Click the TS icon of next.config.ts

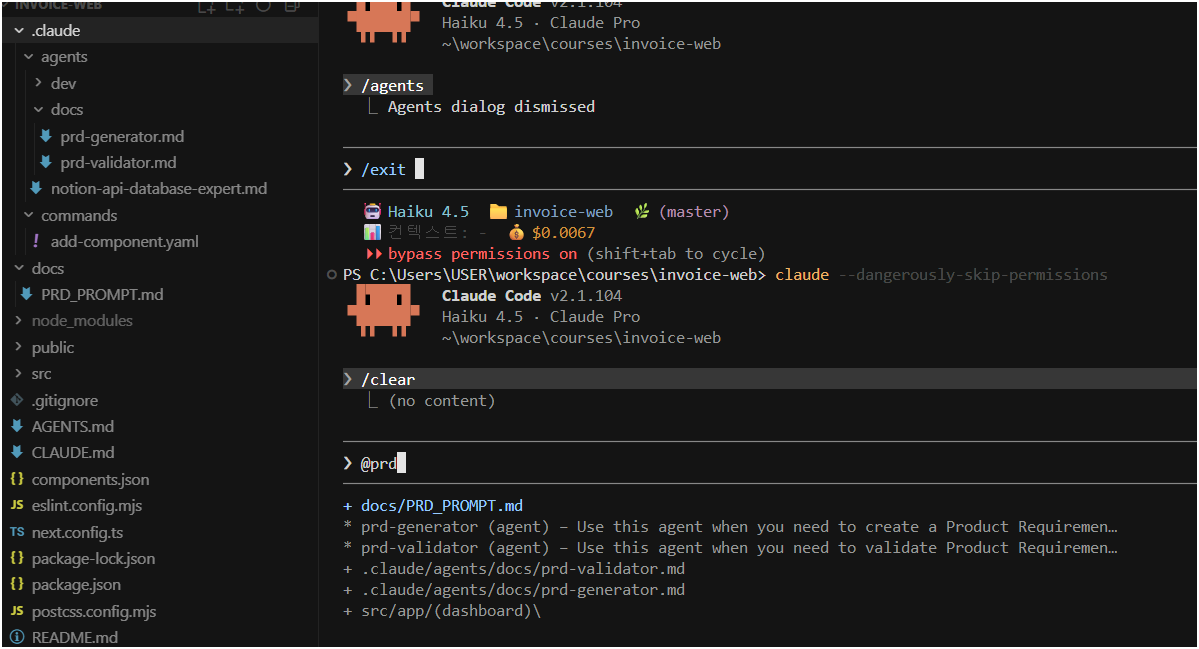17,532
